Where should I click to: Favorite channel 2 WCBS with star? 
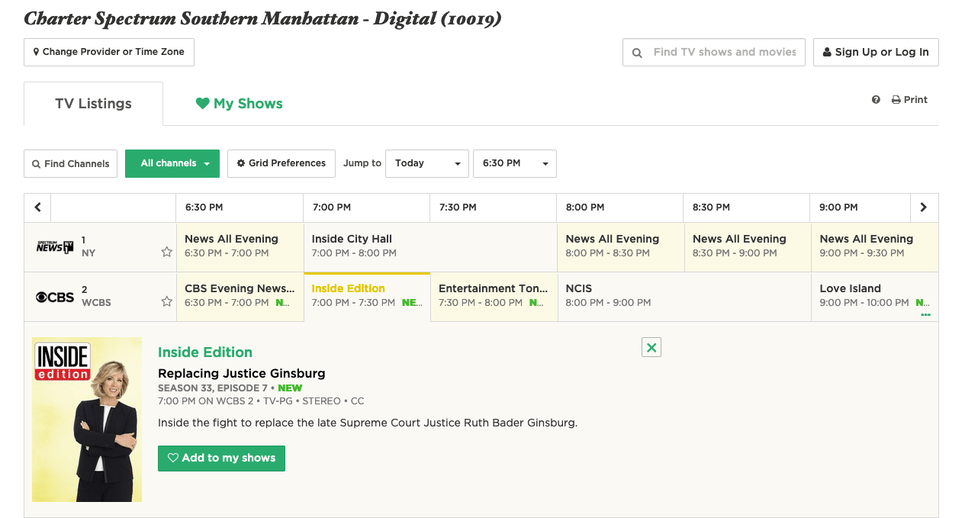tap(166, 301)
